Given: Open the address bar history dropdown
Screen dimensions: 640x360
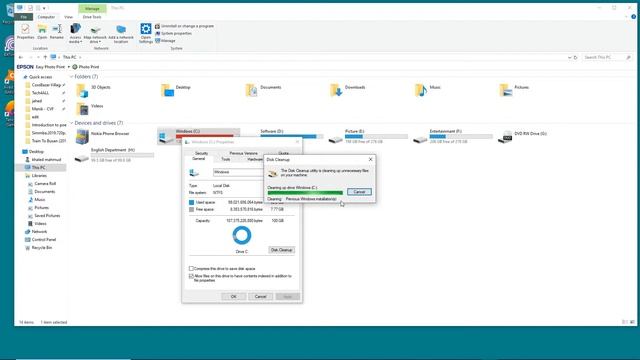Looking at the screenshot, I should [569, 58].
